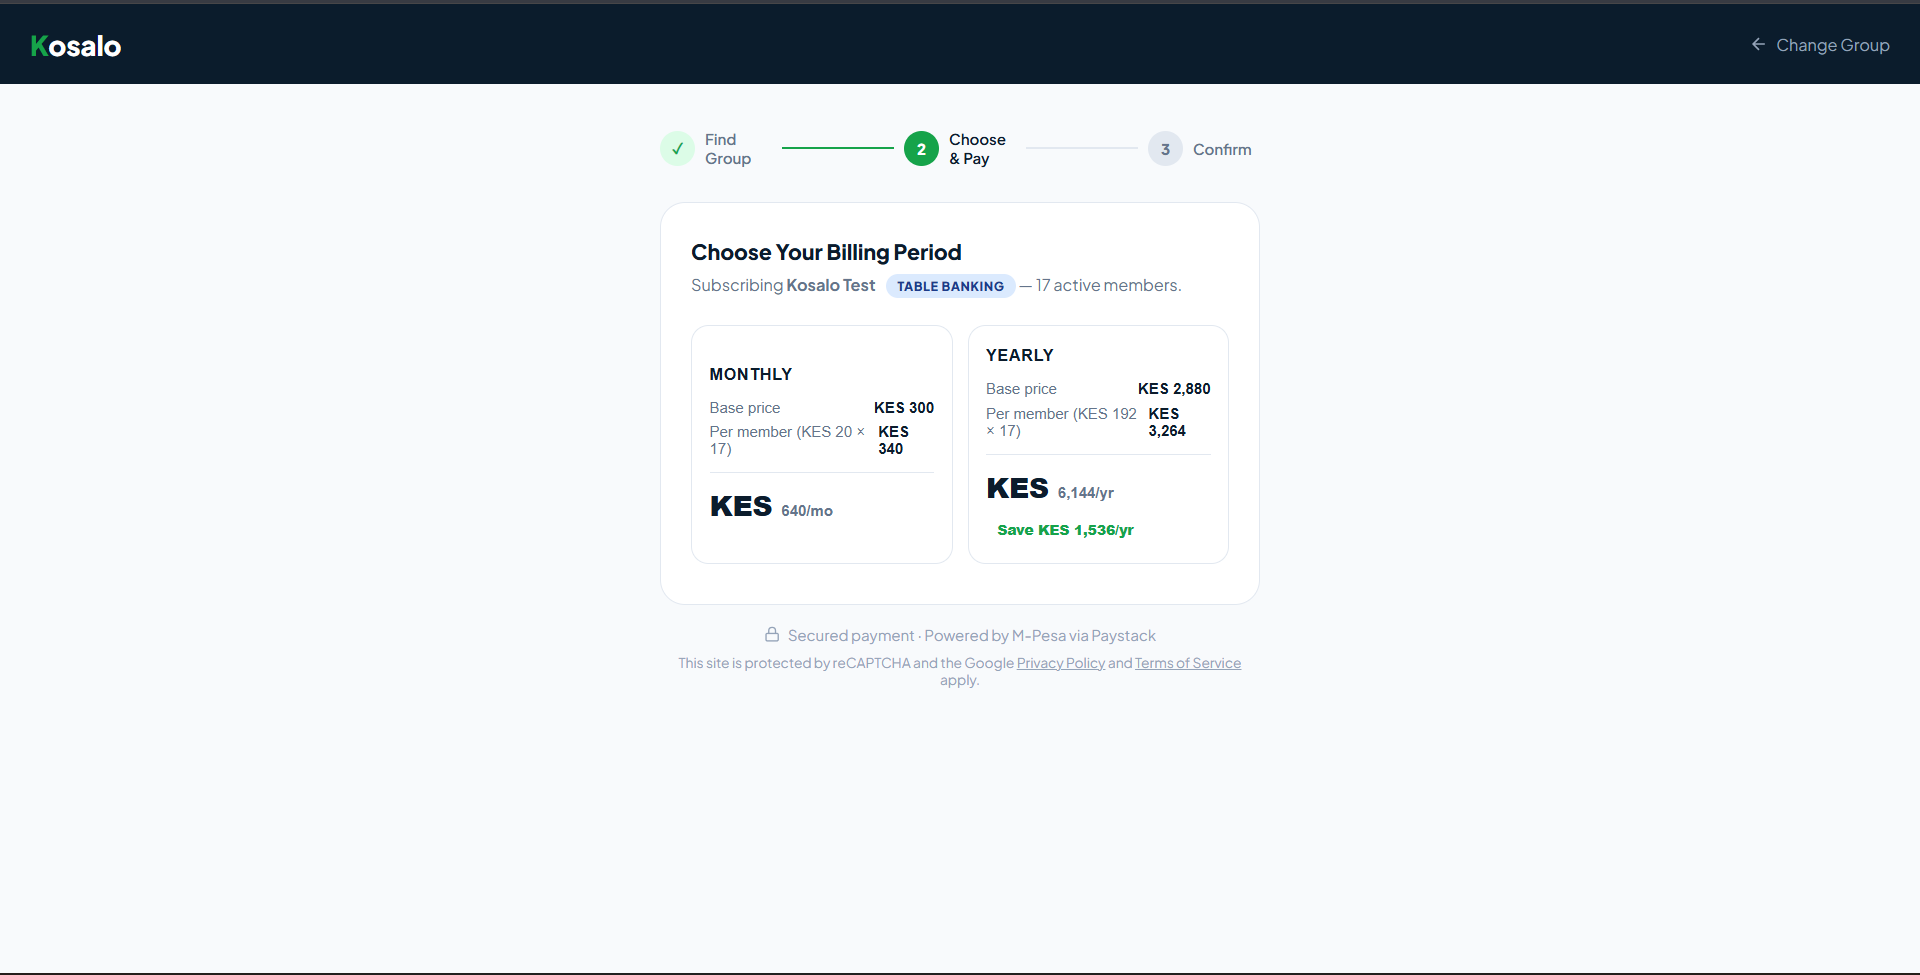
Task: Click the Find Group step label
Action: (x=728, y=149)
